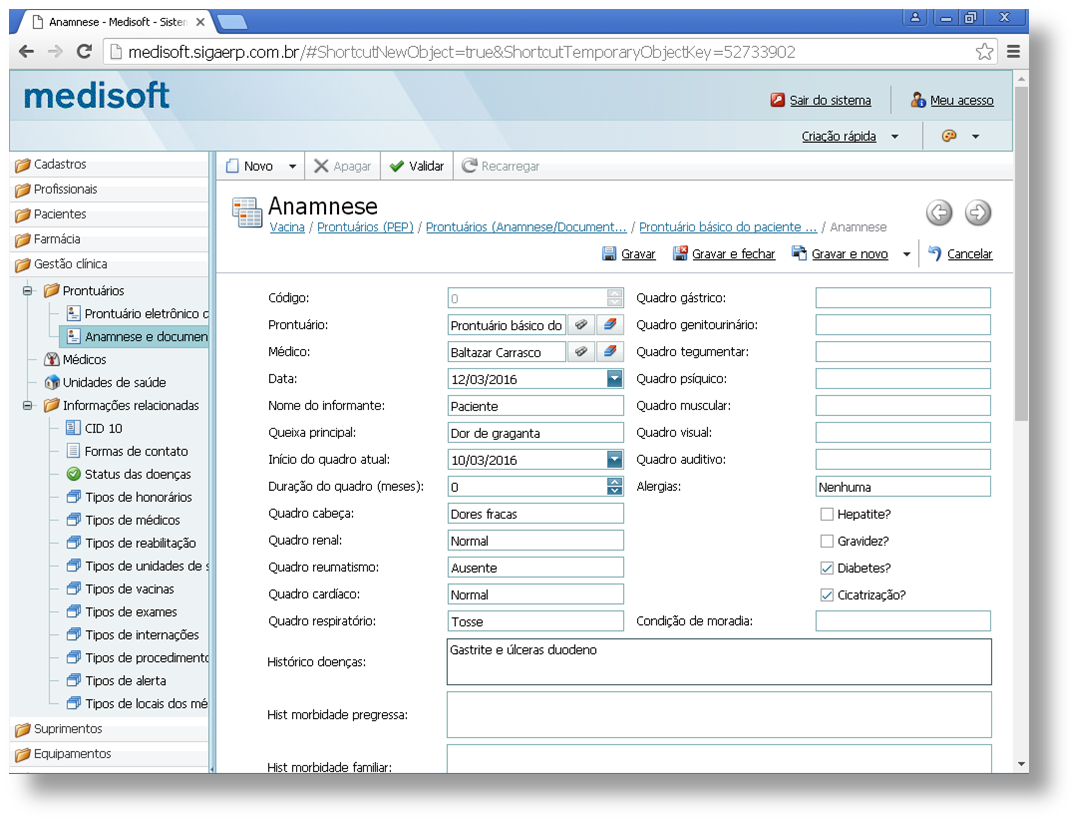
Task: Open the Equipamentos menu section
Action: click(110, 754)
